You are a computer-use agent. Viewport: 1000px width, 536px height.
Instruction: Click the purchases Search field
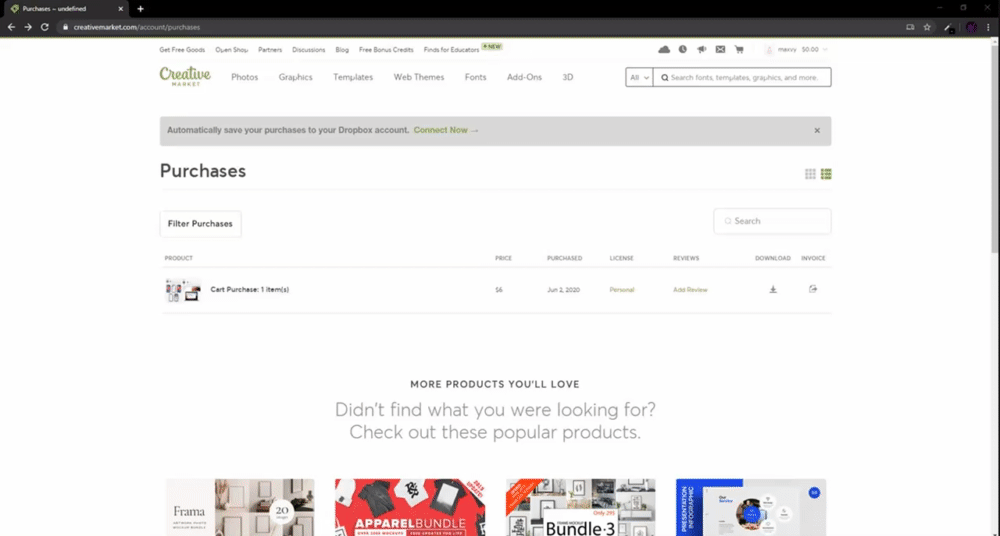click(772, 221)
